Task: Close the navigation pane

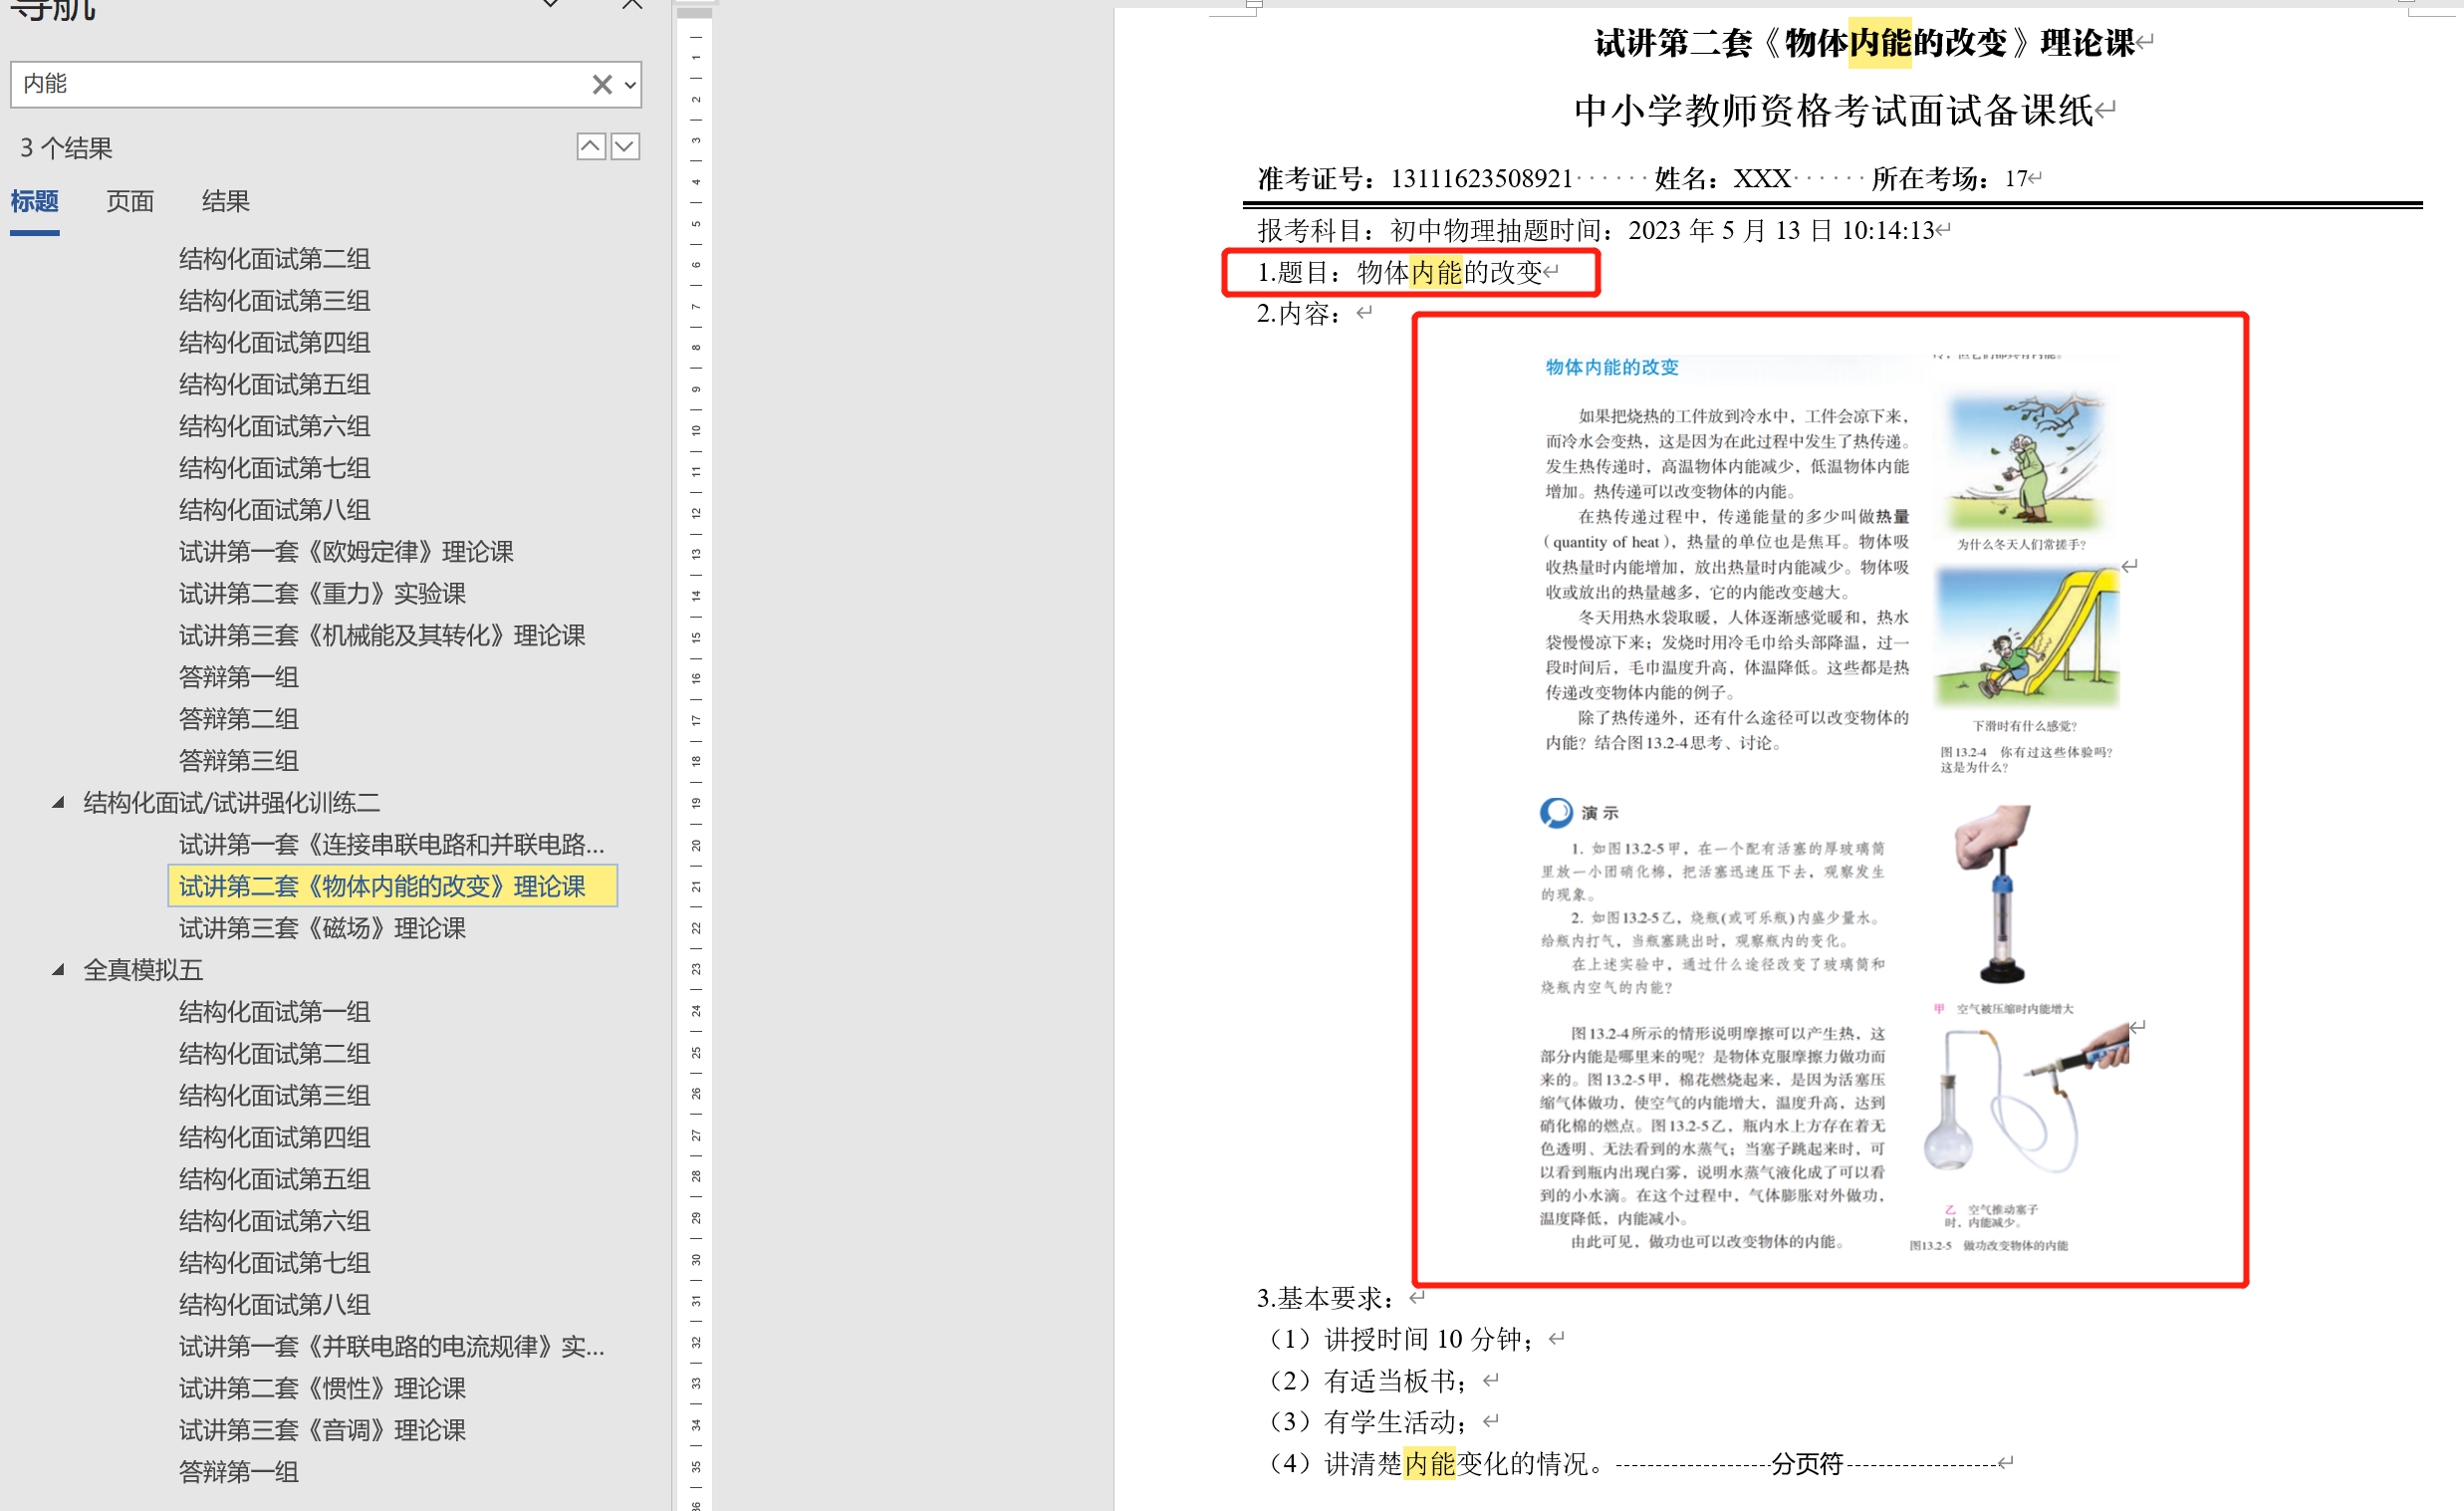Action: (x=632, y=5)
